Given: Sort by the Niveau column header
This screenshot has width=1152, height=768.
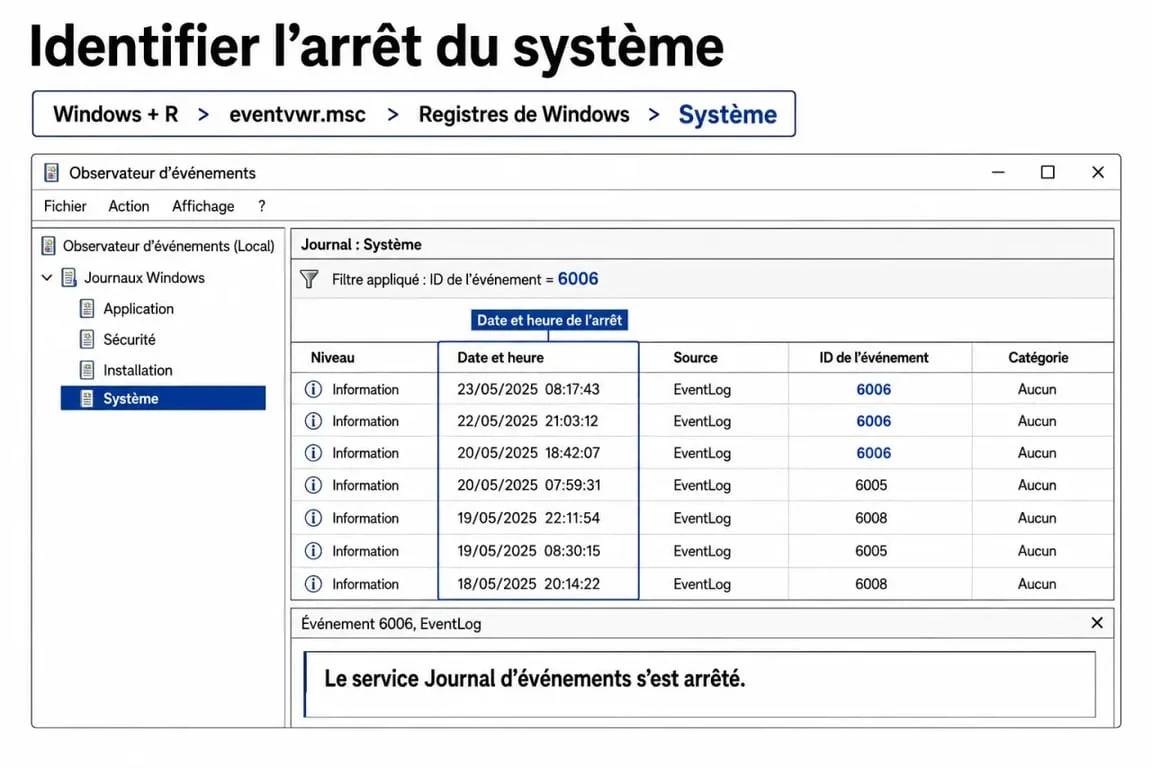Looking at the screenshot, I should (x=332, y=358).
